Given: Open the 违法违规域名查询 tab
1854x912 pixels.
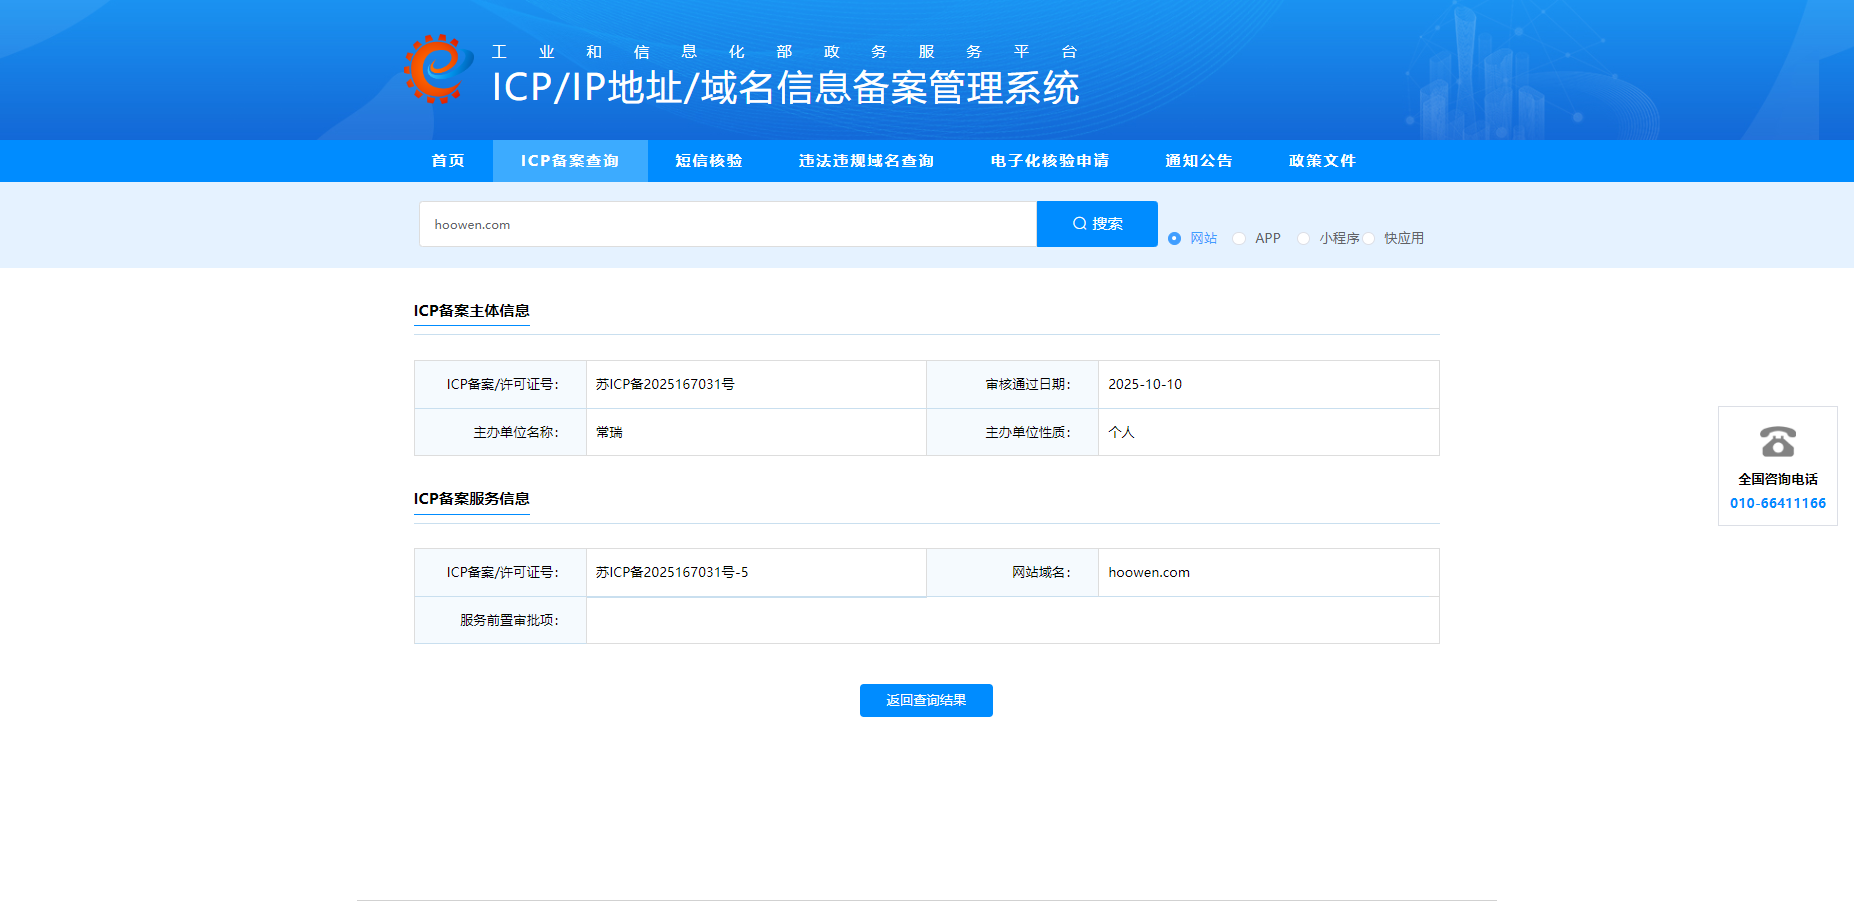Looking at the screenshot, I should (867, 161).
